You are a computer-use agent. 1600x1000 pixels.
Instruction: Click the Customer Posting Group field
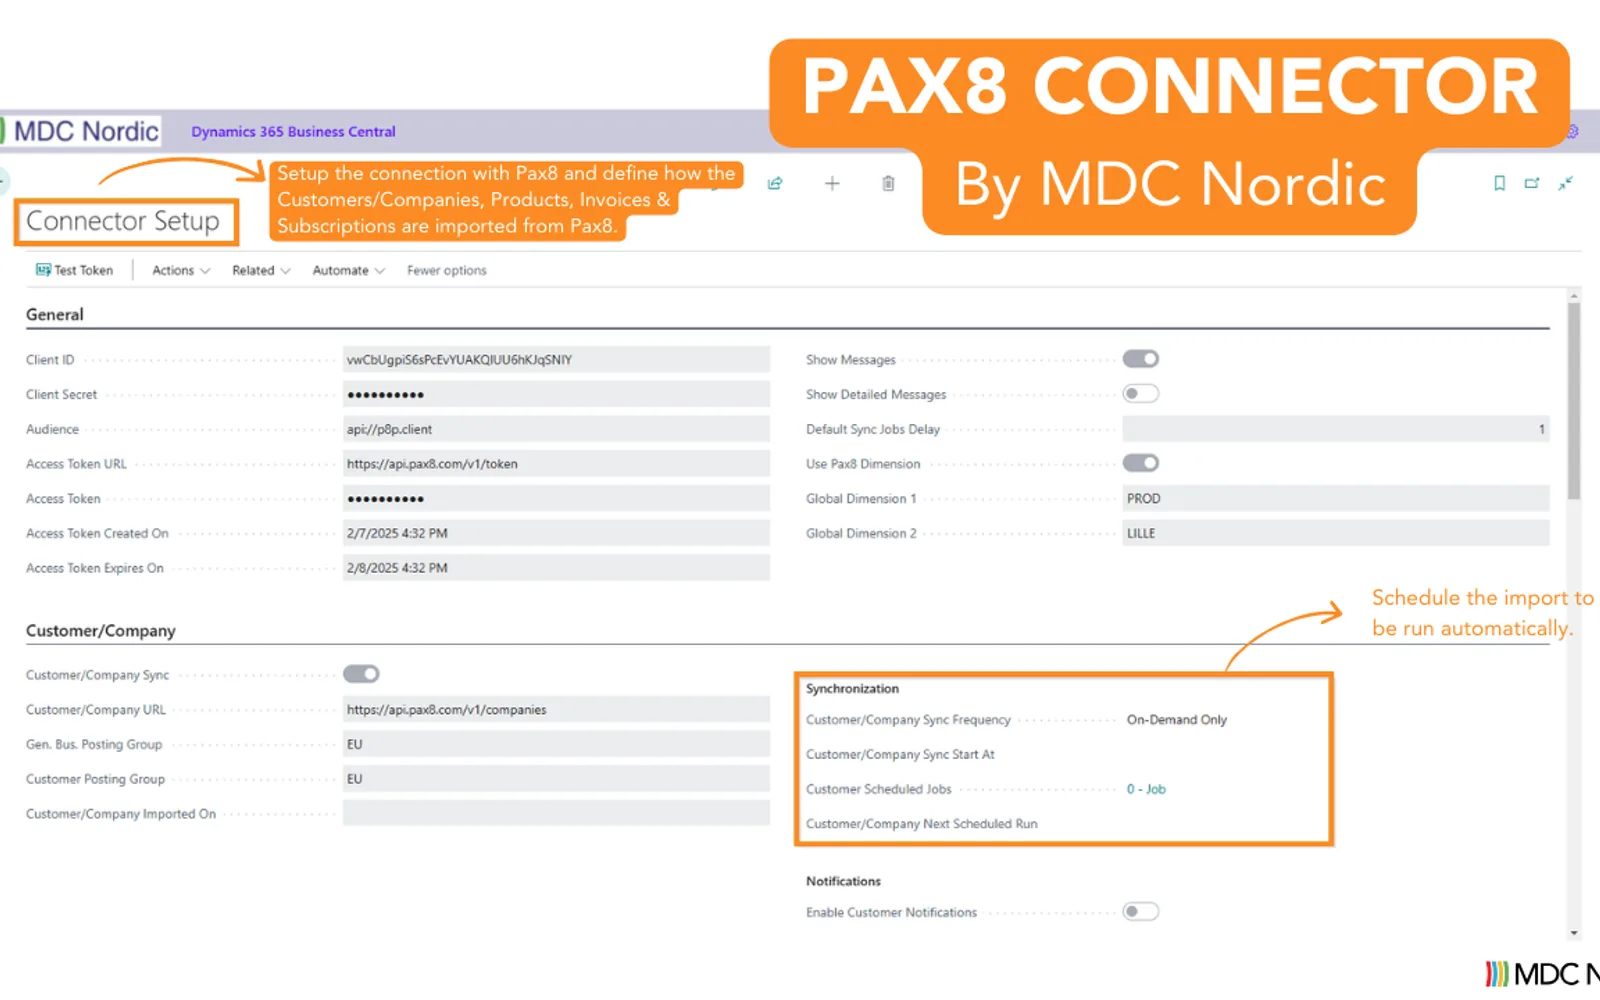pyautogui.click(x=556, y=779)
